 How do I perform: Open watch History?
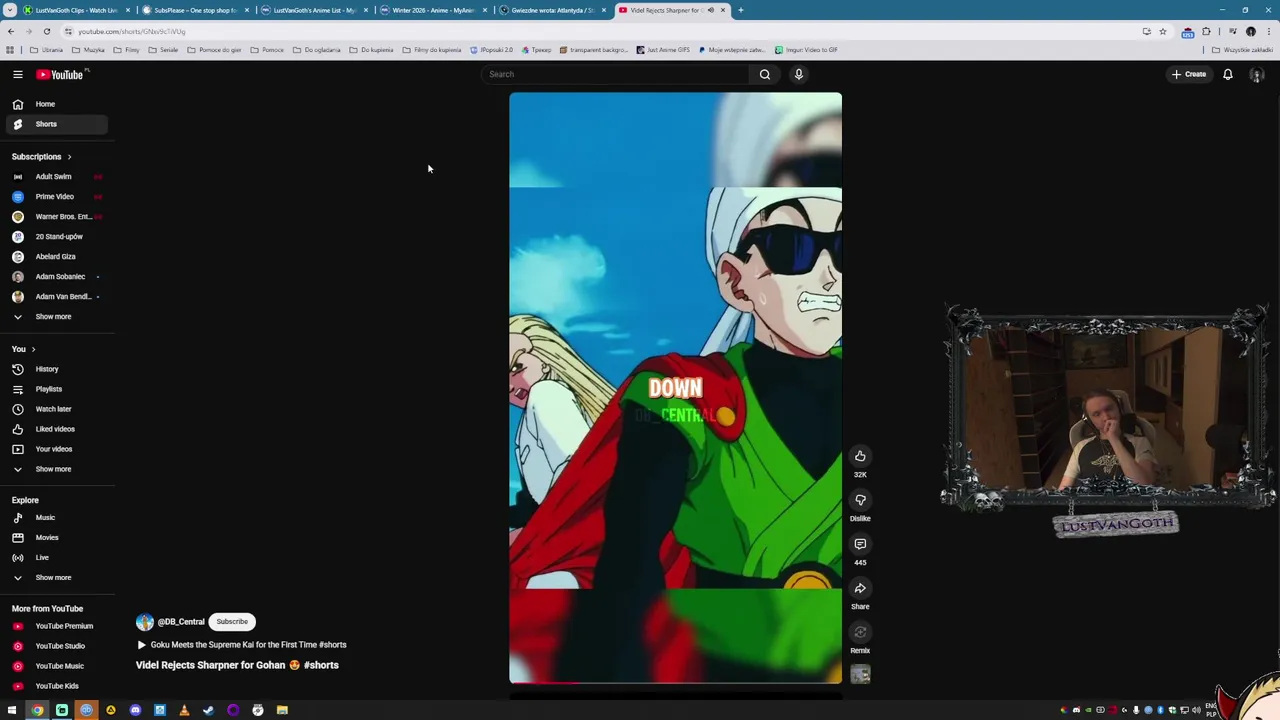click(57, 369)
